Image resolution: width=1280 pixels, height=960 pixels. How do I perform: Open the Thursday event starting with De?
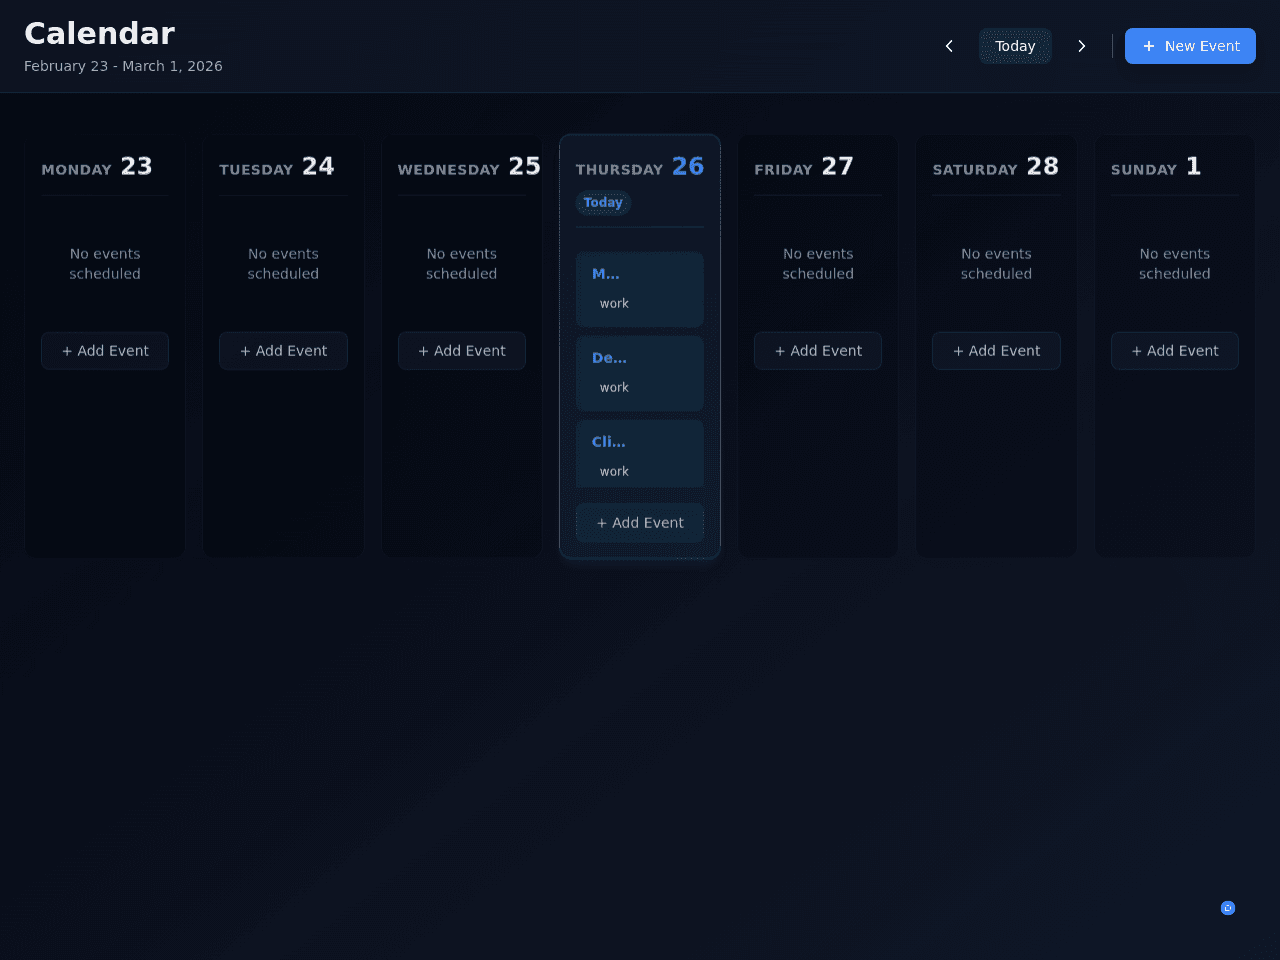click(640, 373)
